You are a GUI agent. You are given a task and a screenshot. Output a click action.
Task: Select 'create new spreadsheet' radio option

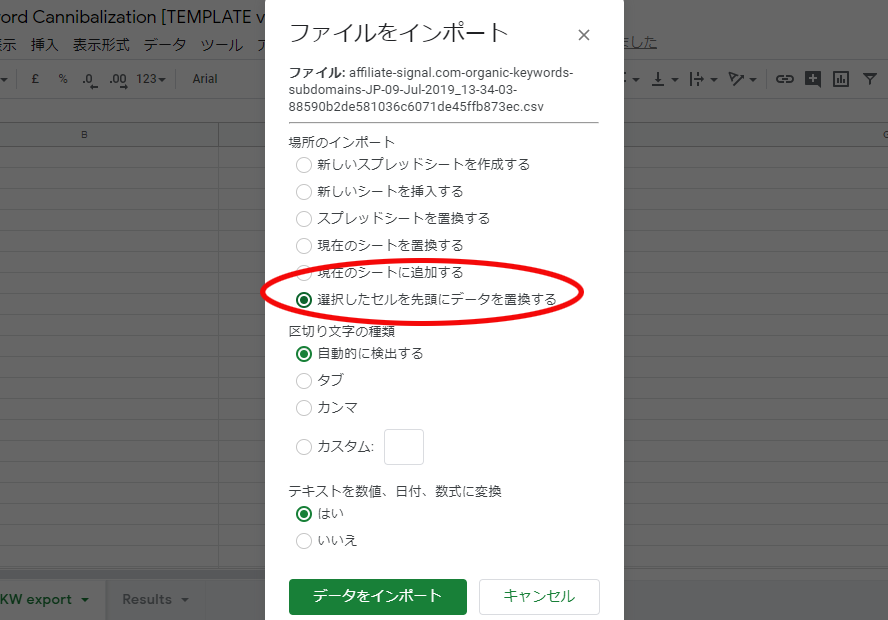pos(304,165)
